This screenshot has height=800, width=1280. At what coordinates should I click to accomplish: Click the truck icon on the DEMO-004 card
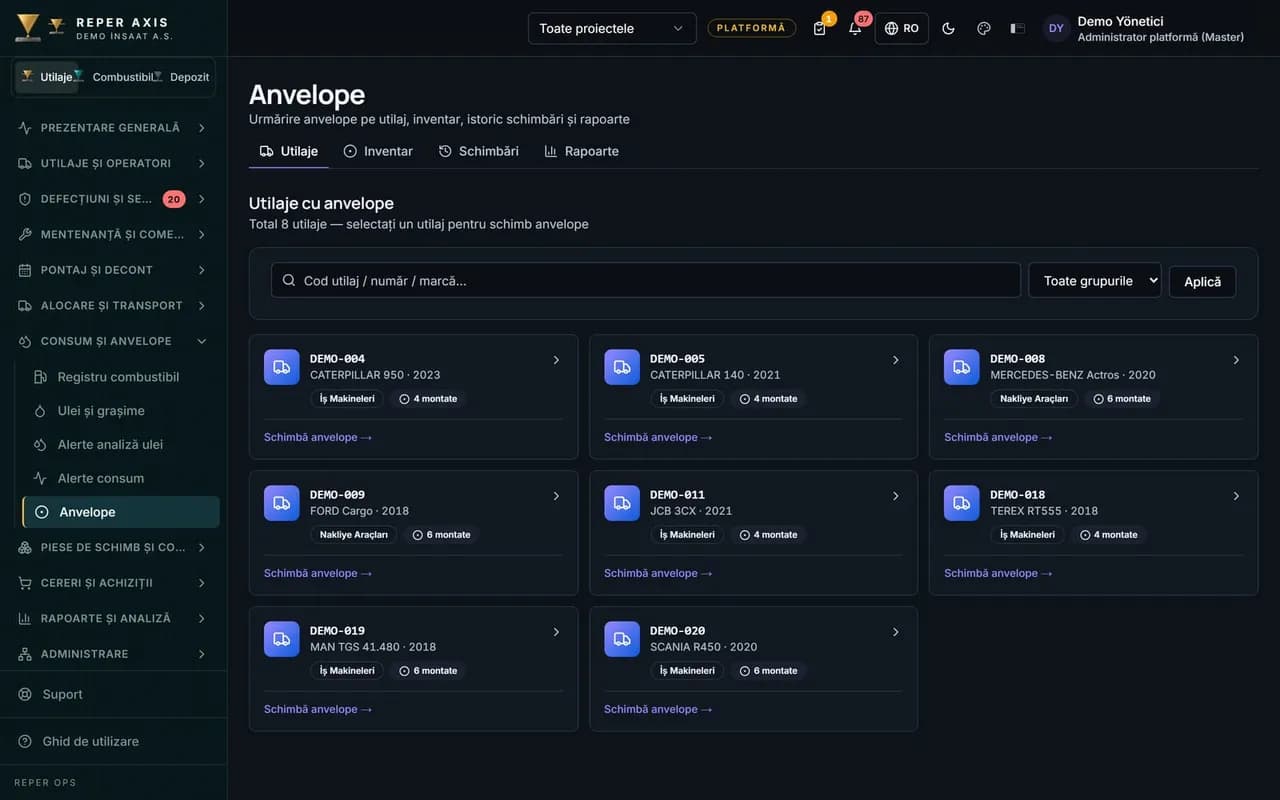point(282,367)
